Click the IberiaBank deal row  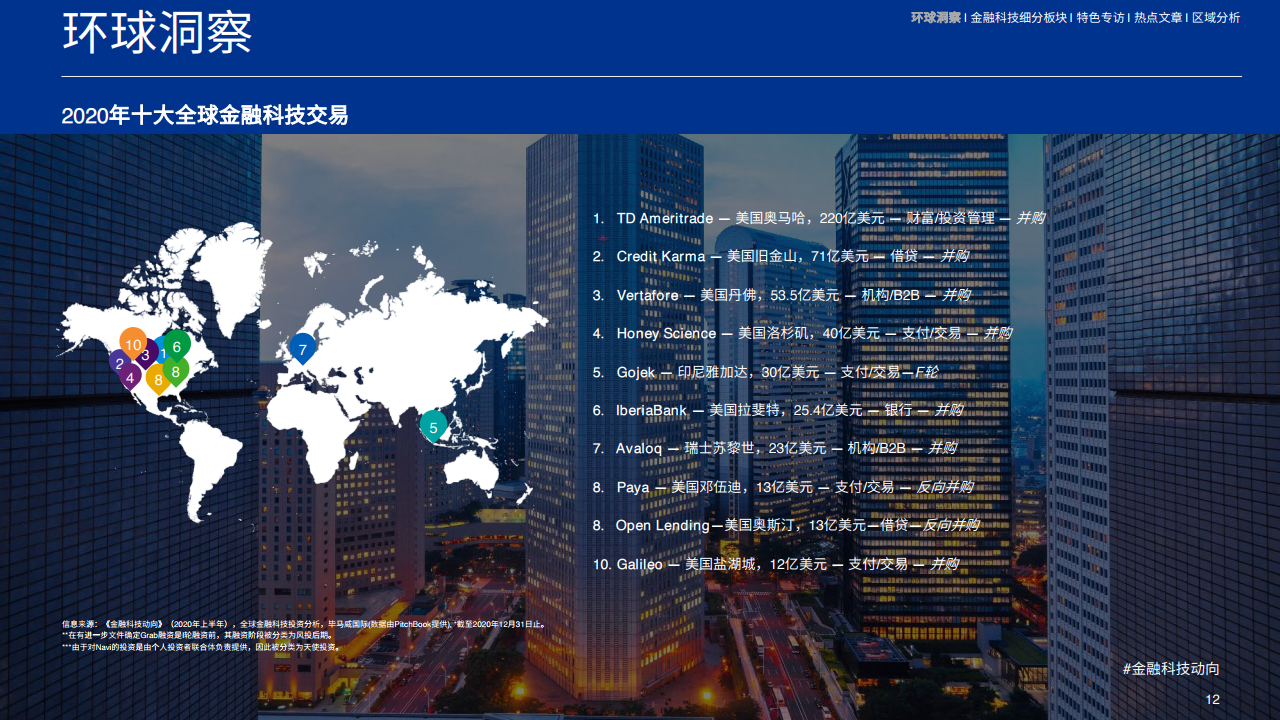(x=777, y=410)
